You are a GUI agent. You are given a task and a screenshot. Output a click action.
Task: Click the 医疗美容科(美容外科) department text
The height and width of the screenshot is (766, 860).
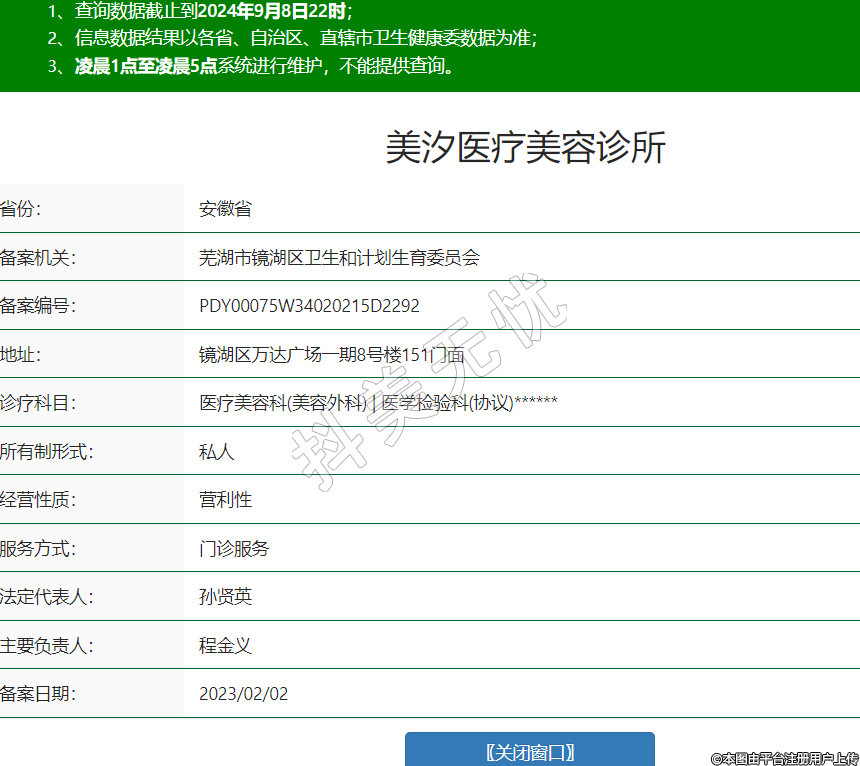[x=283, y=403]
